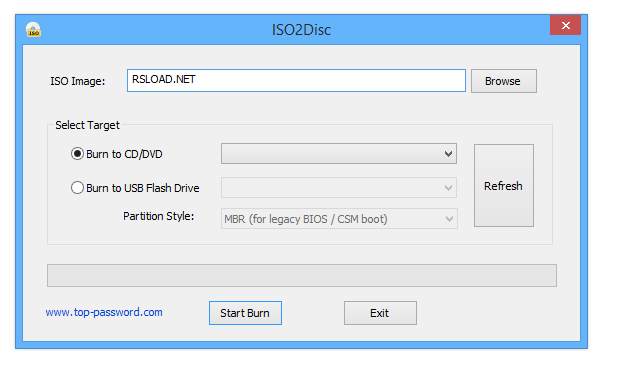619x380 pixels.
Task: Open the Partition Style dropdown
Action: [x=339, y=219]
